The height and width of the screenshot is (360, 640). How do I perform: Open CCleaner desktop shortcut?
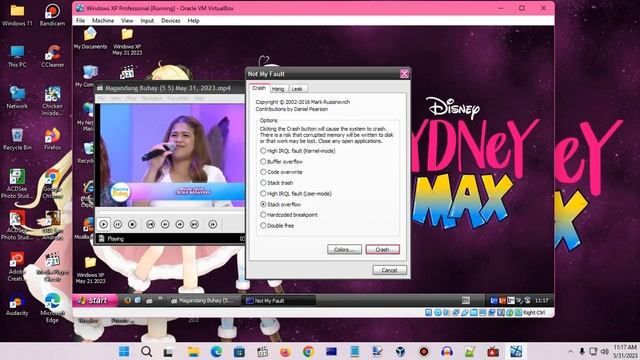[52, 56]
